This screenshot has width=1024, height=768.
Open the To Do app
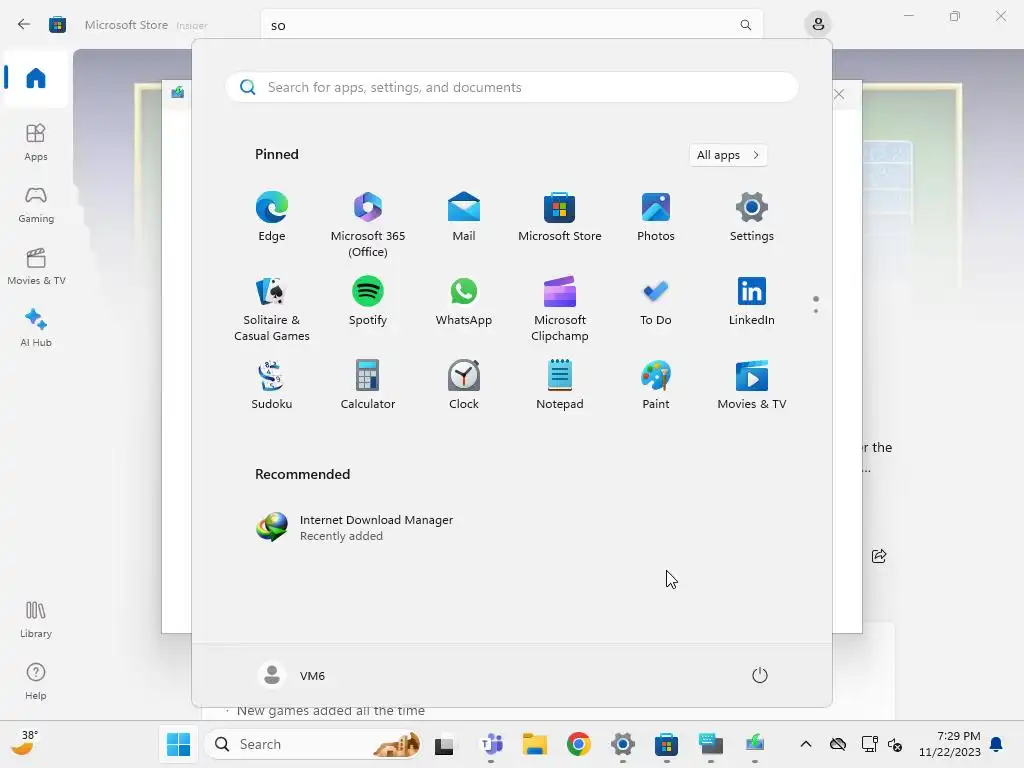tap(656, 300)
